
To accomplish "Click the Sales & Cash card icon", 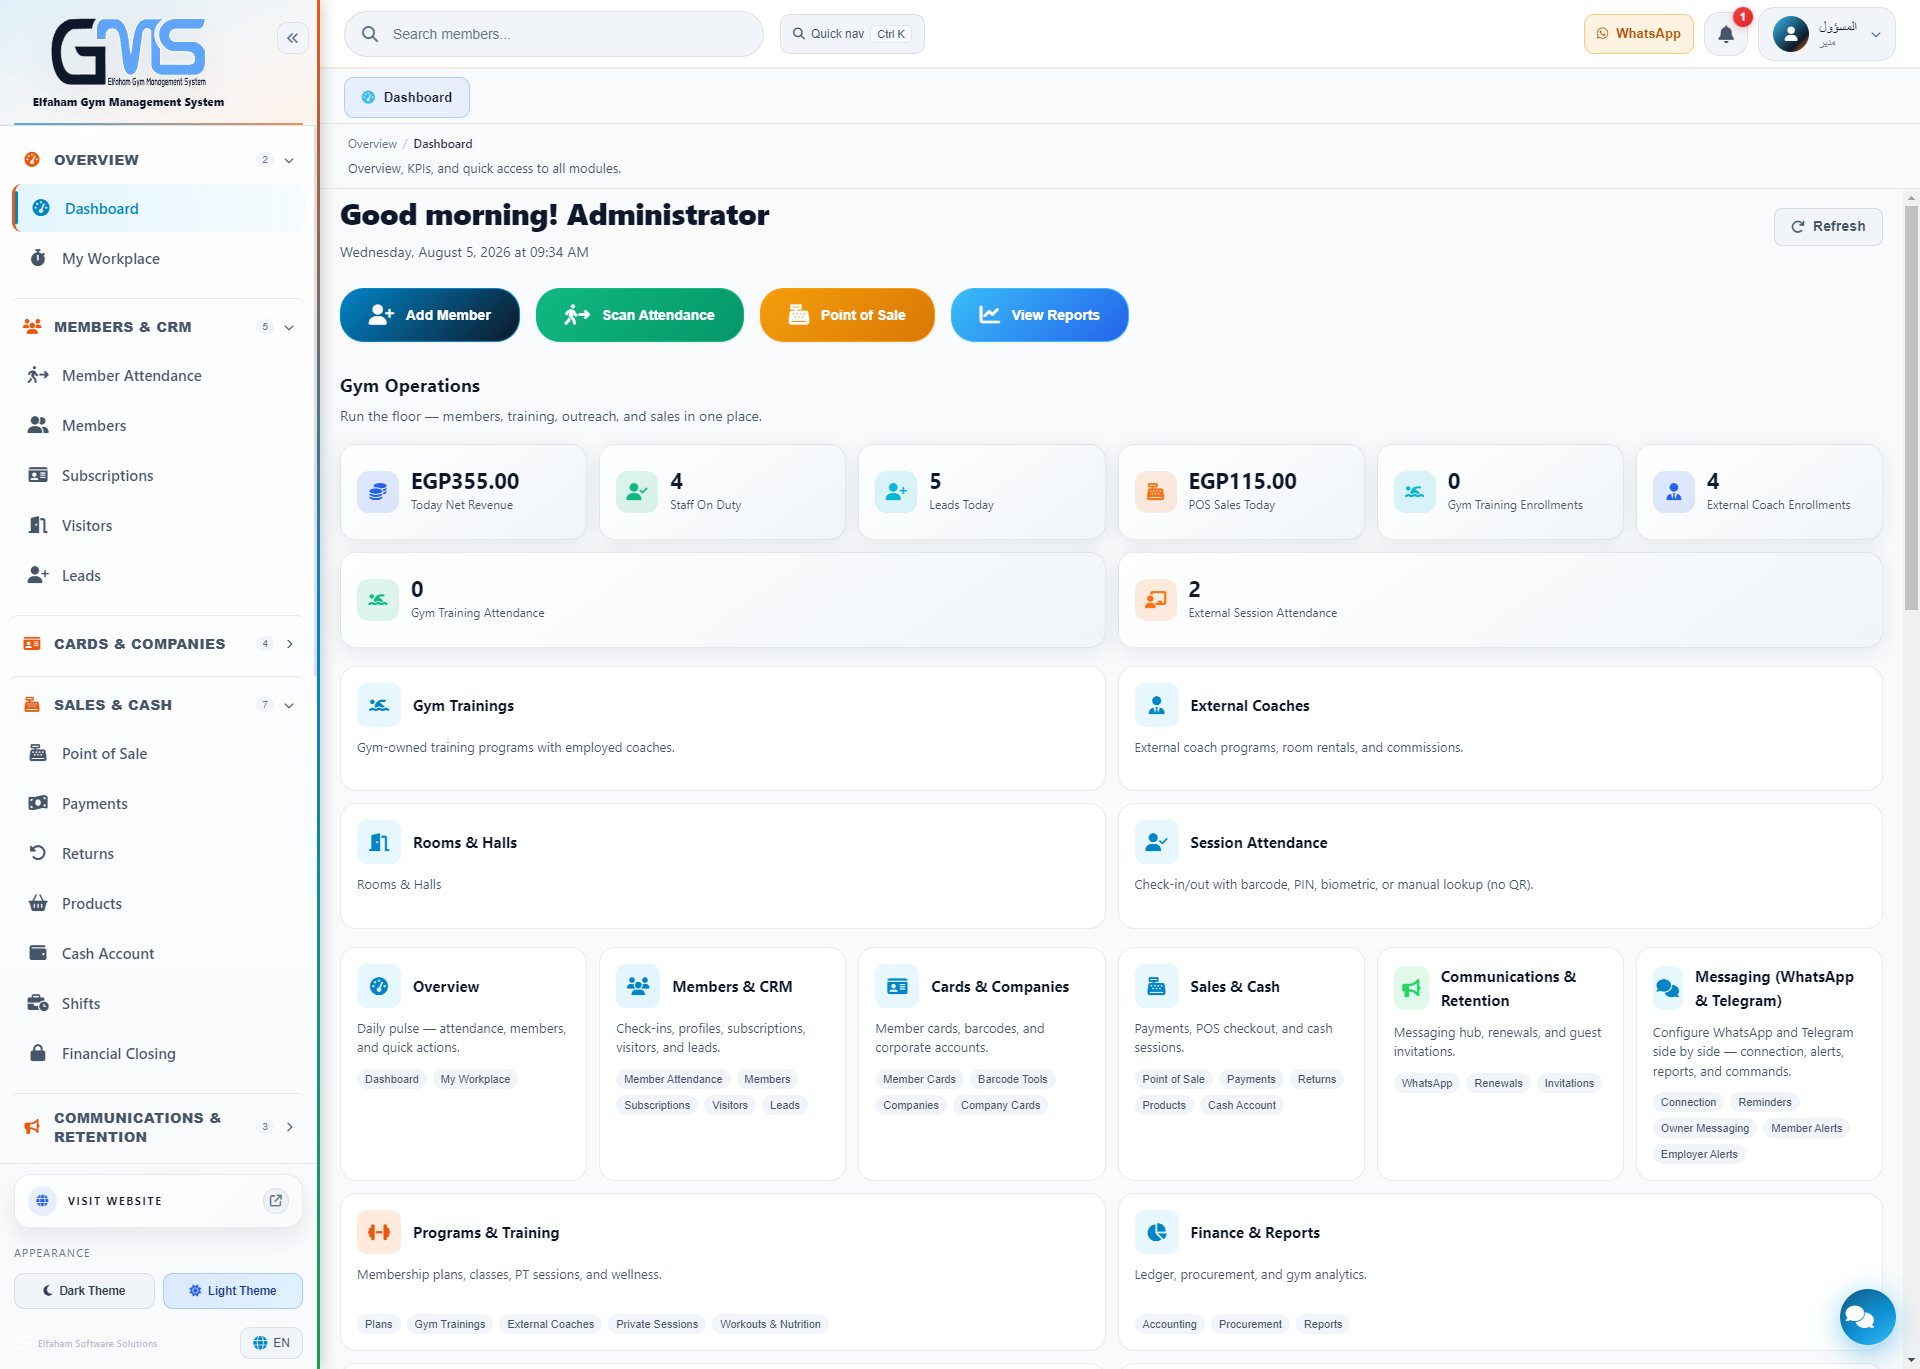I will pos(1156,986).
